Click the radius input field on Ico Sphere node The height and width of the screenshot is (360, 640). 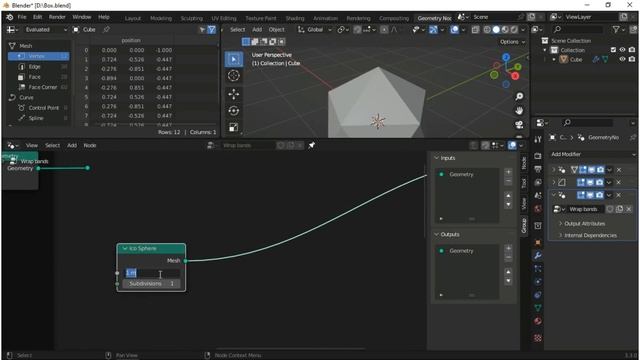pyautogui.click(x=151, y=273)
